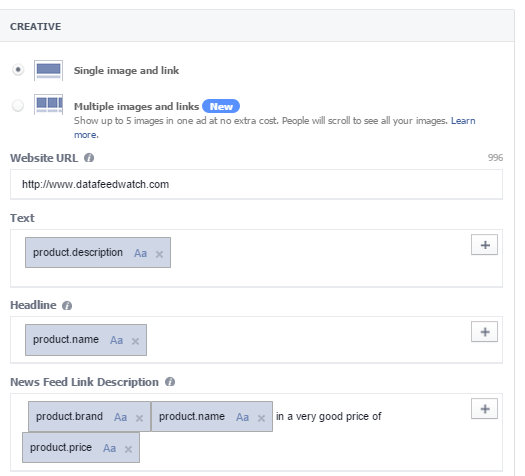Screen dimensions: 525x476
Task: Click the single image layout thumbnail icon
Action: (x=49, y=70)
